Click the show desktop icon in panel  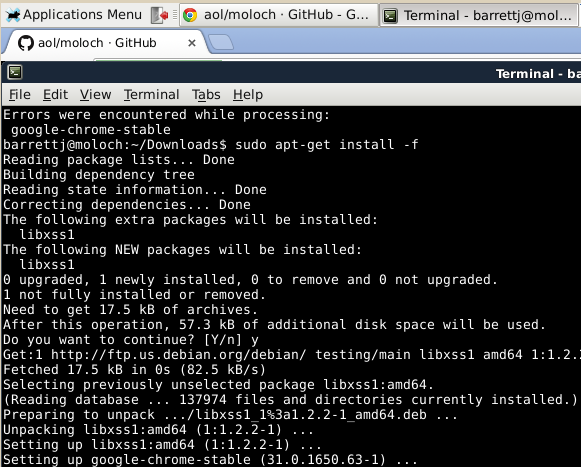coord(160,15)
